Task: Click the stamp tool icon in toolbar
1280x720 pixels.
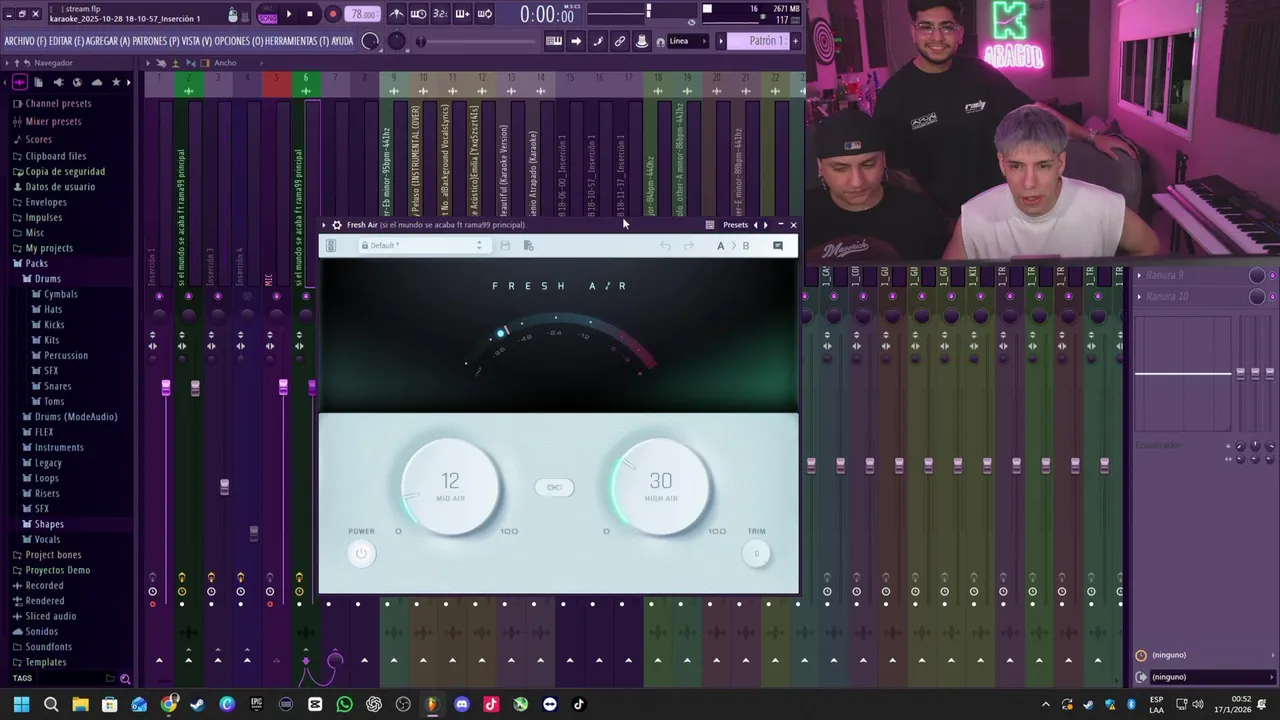Action: pos(642,41)
